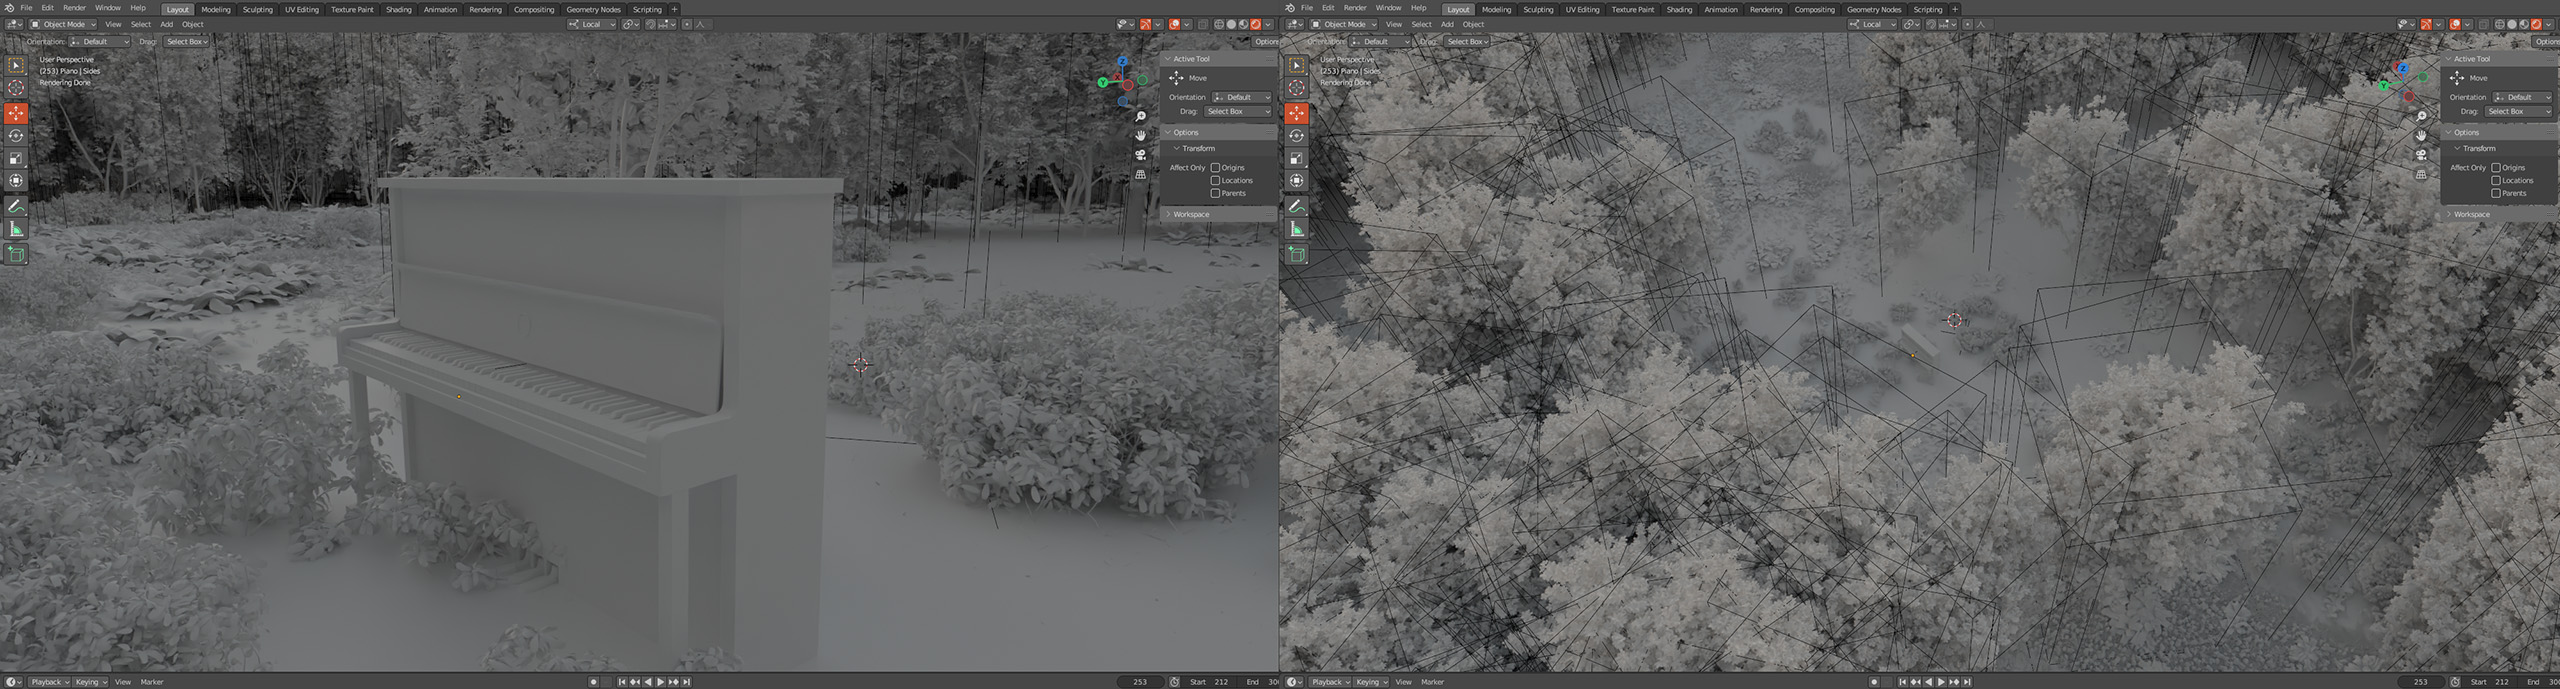The image size is (2560, 689).
Task: Click the zoom magnifier icon in left viewport
Action: point(1140,117)
